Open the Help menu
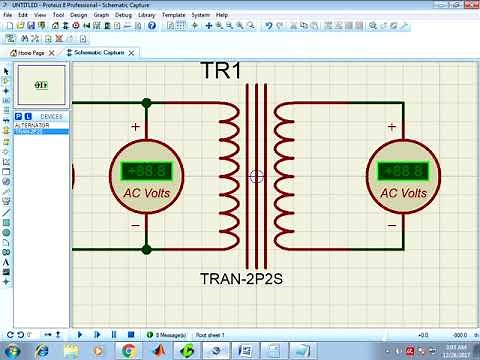Viewport: 480px width, 360px height. [222, 15]
